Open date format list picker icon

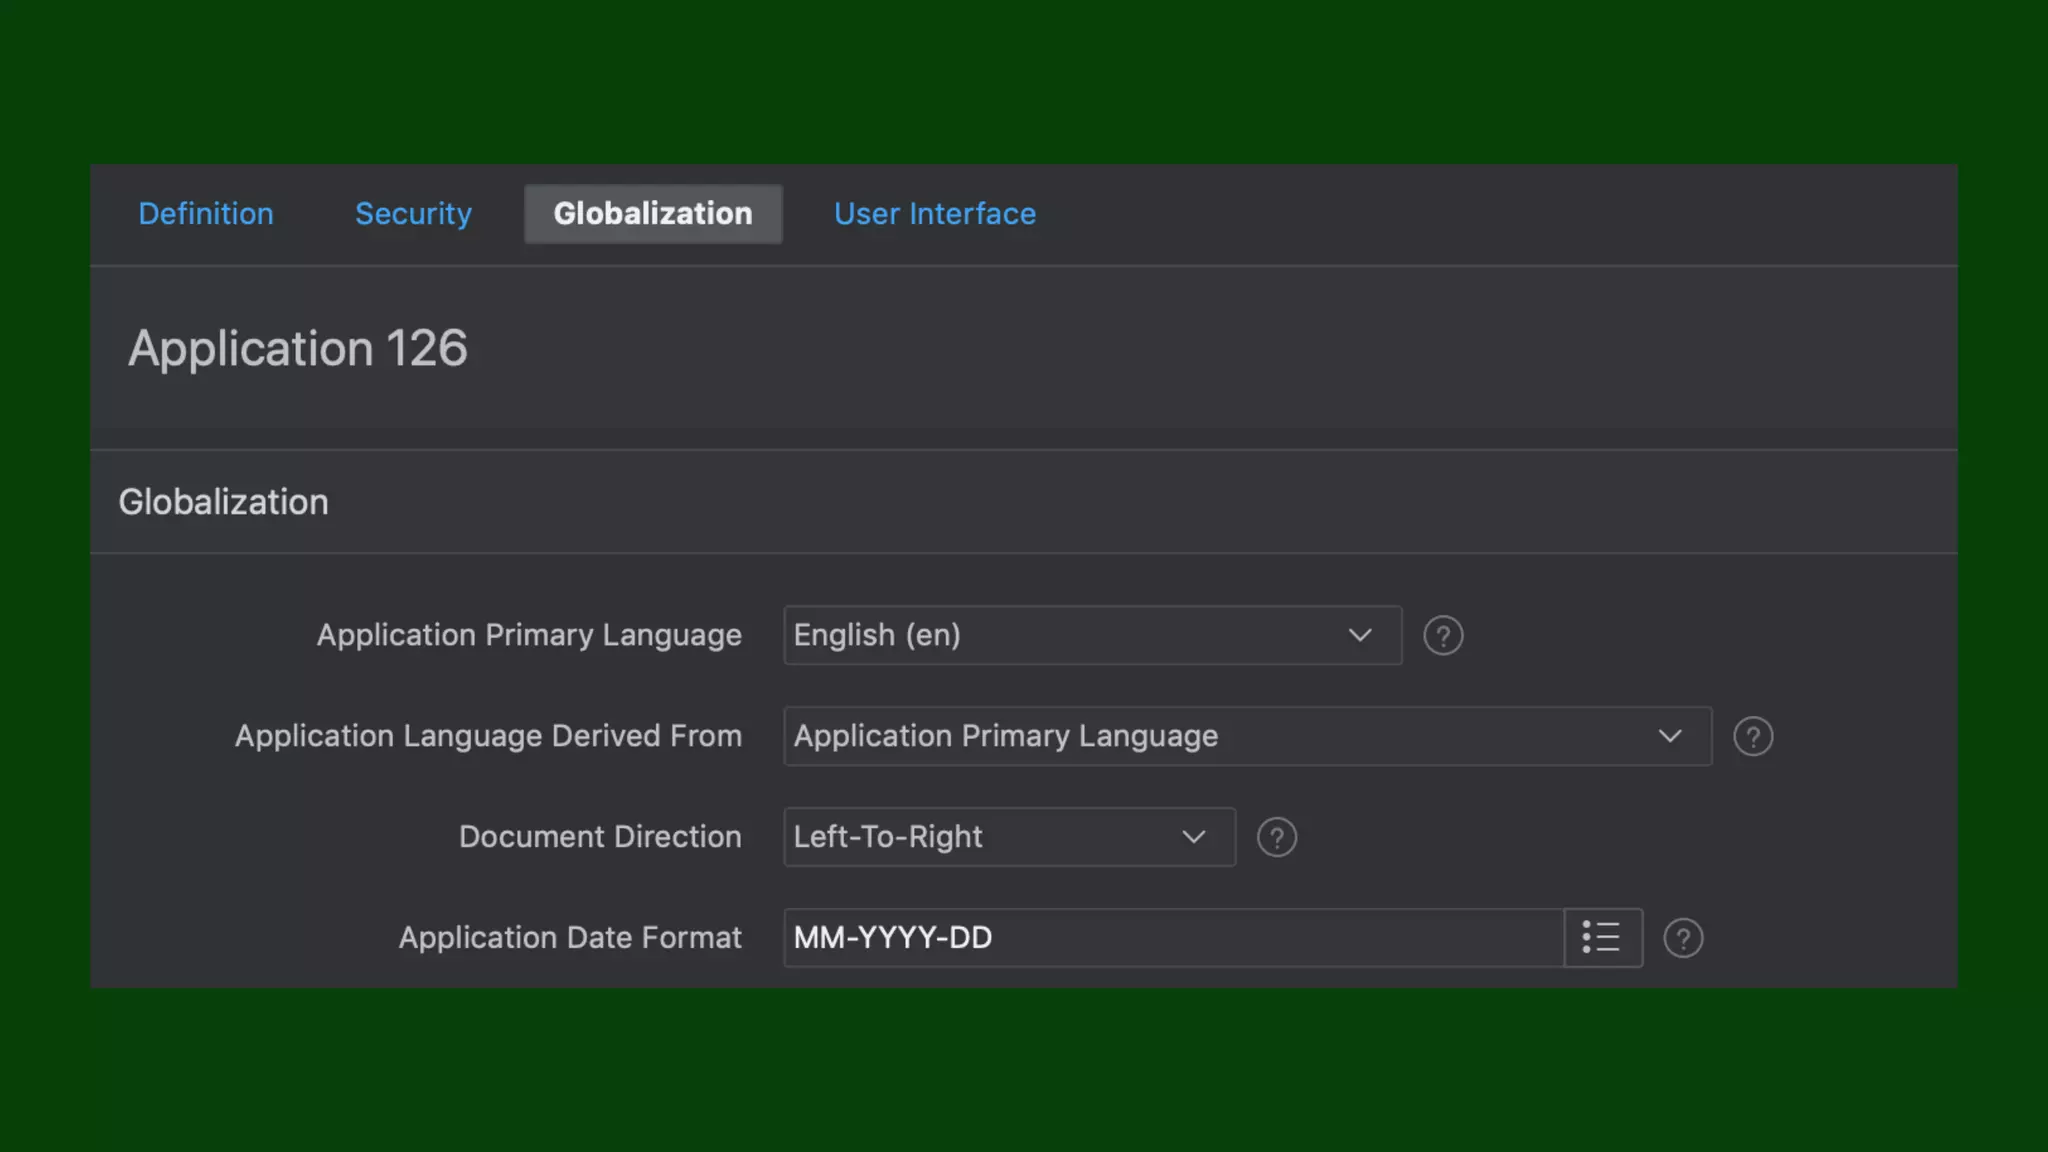point(1602,938)
